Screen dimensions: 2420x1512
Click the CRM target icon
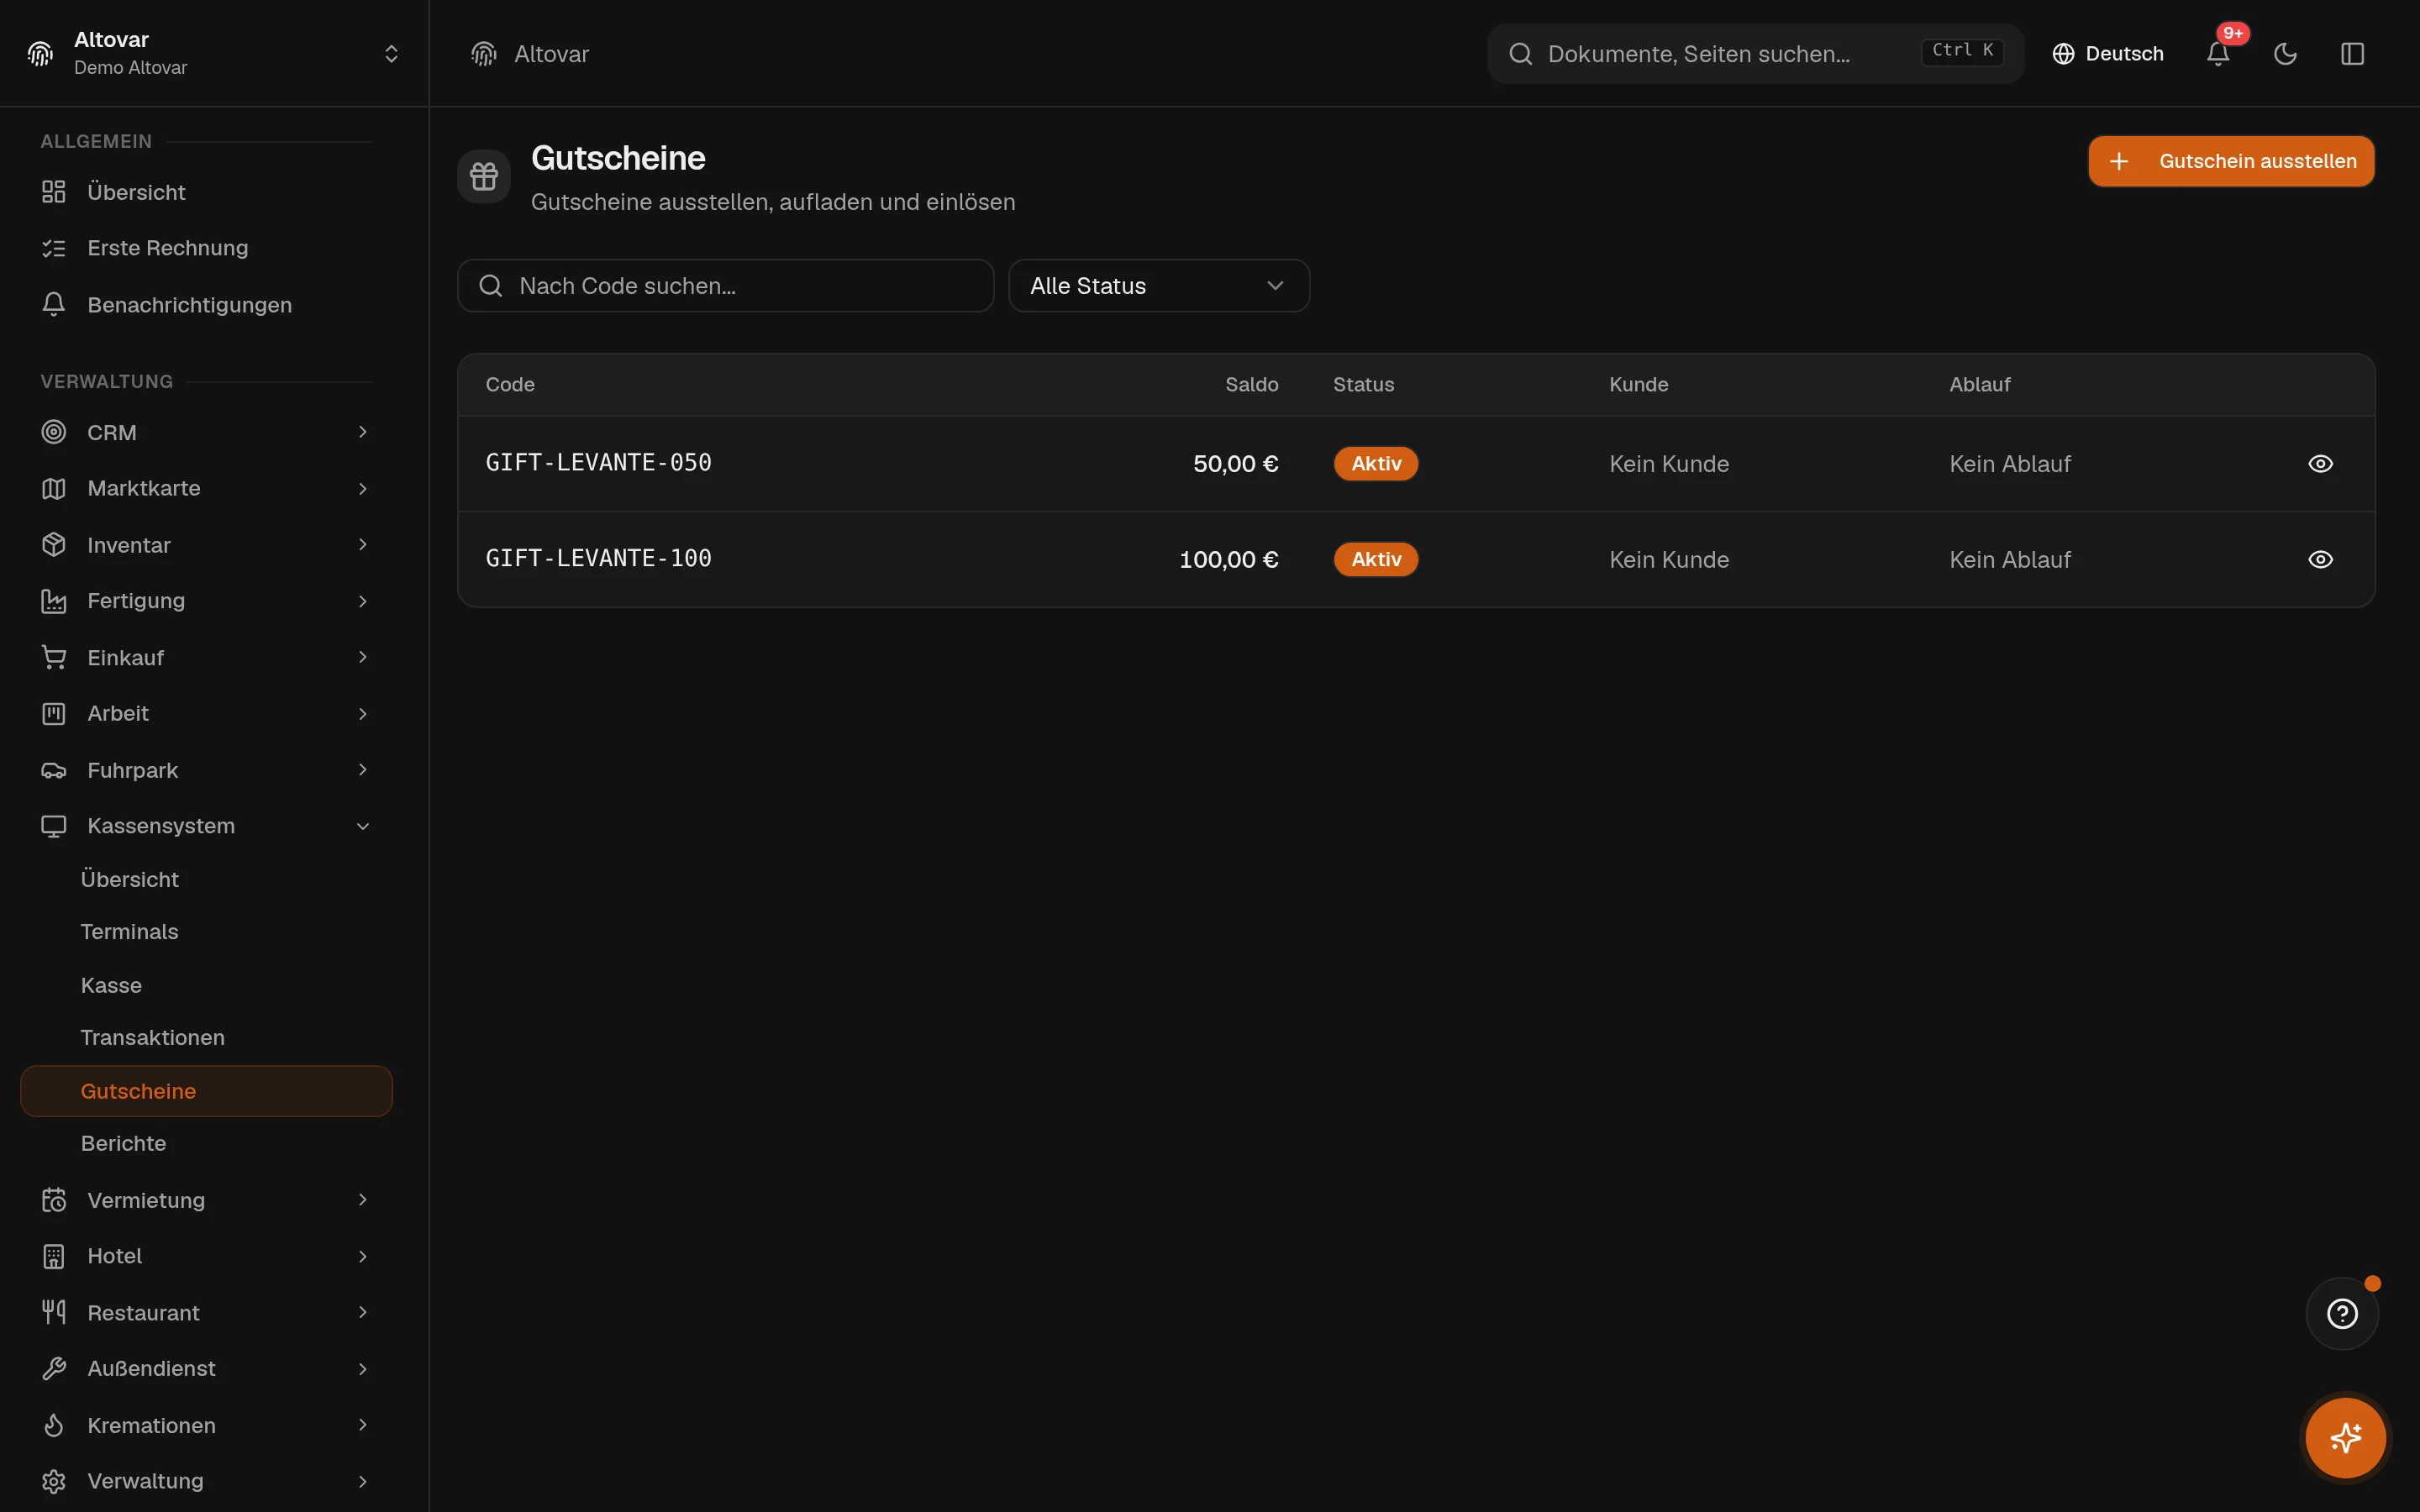pos(54,432)
